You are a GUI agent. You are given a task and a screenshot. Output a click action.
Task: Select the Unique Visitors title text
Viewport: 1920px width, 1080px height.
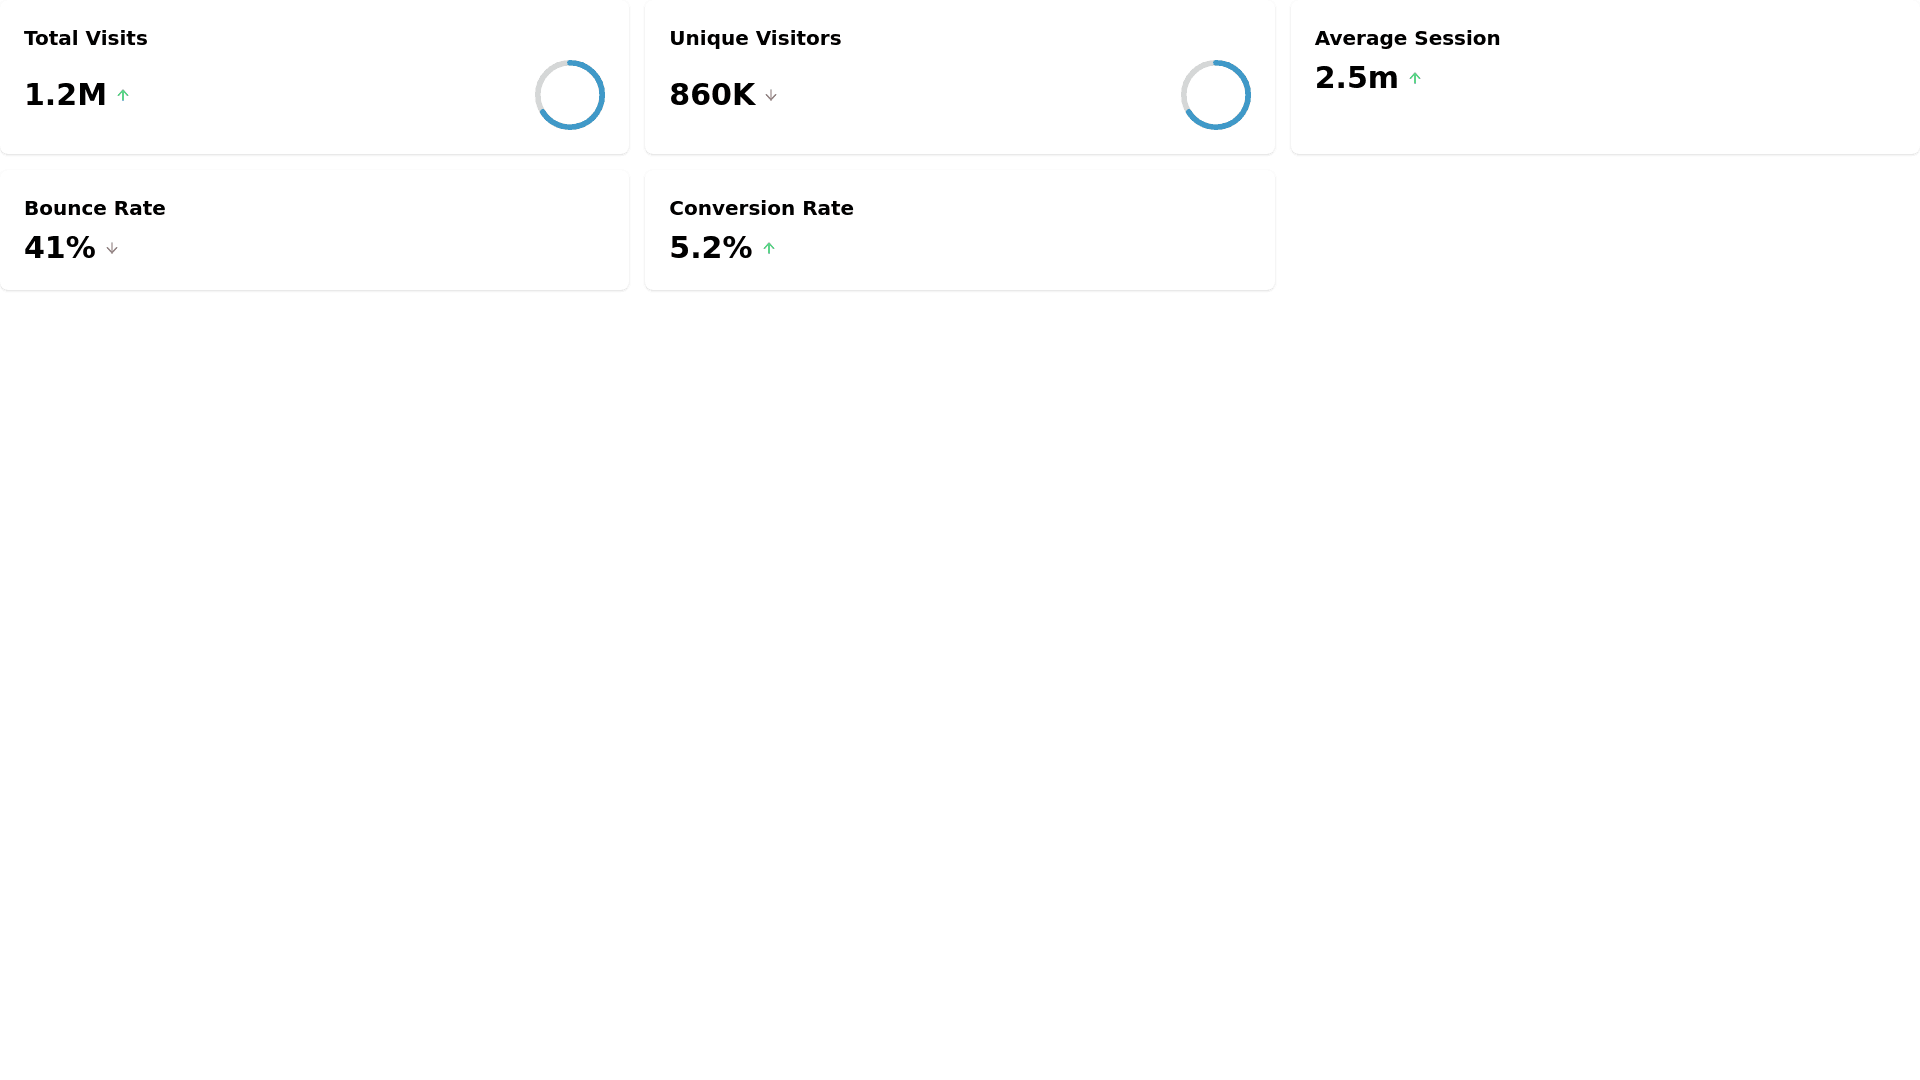coord(755,38)
